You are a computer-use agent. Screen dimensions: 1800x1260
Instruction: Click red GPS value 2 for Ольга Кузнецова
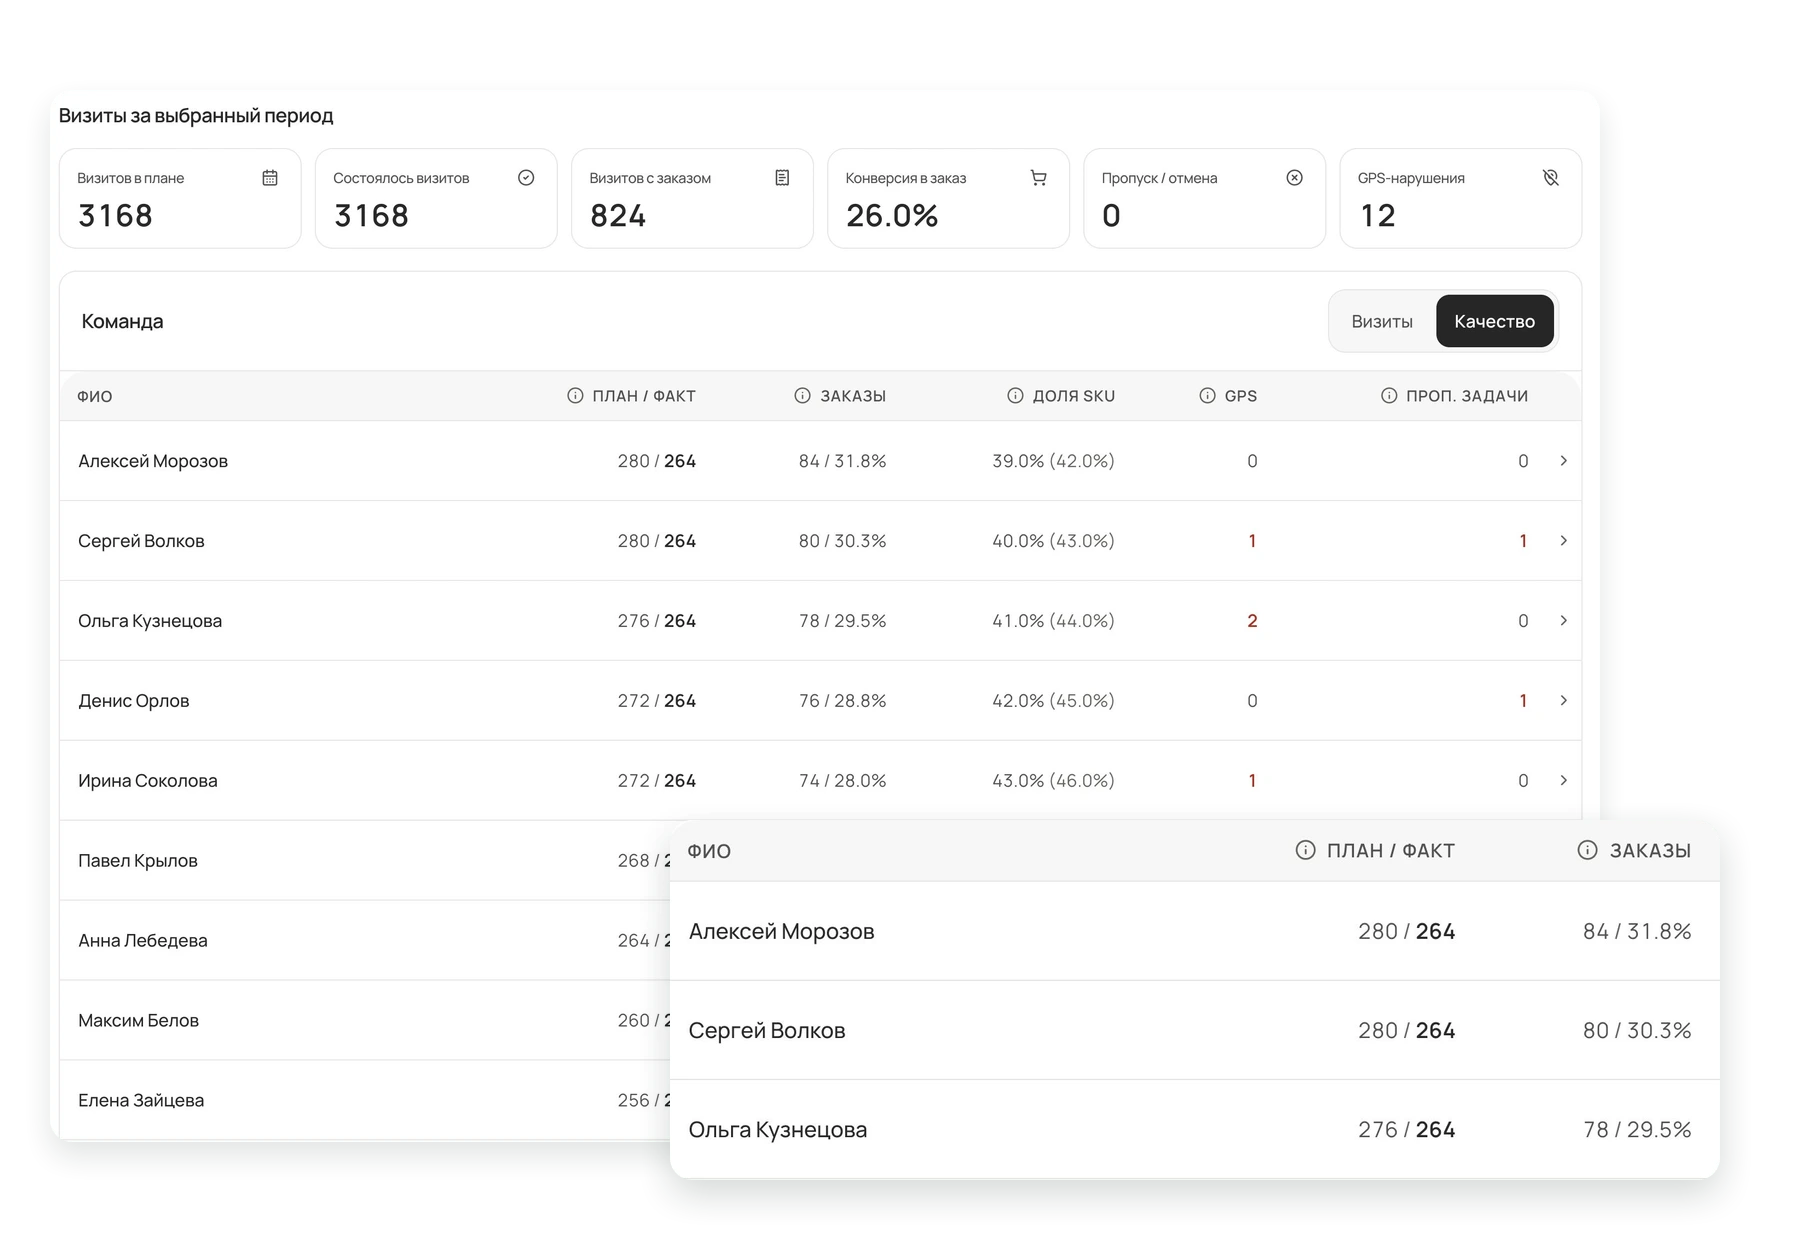(x=1252, y=621)
